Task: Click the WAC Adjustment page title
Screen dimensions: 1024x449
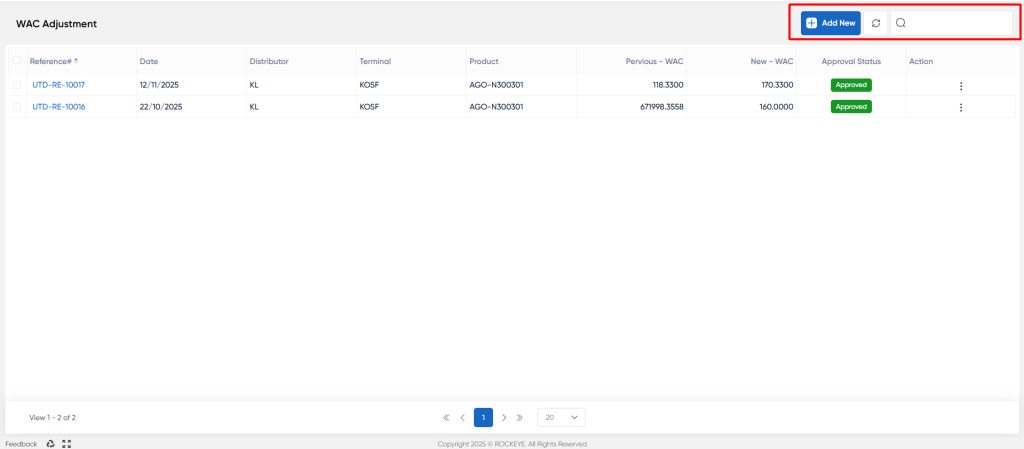Action: (56, 23)
